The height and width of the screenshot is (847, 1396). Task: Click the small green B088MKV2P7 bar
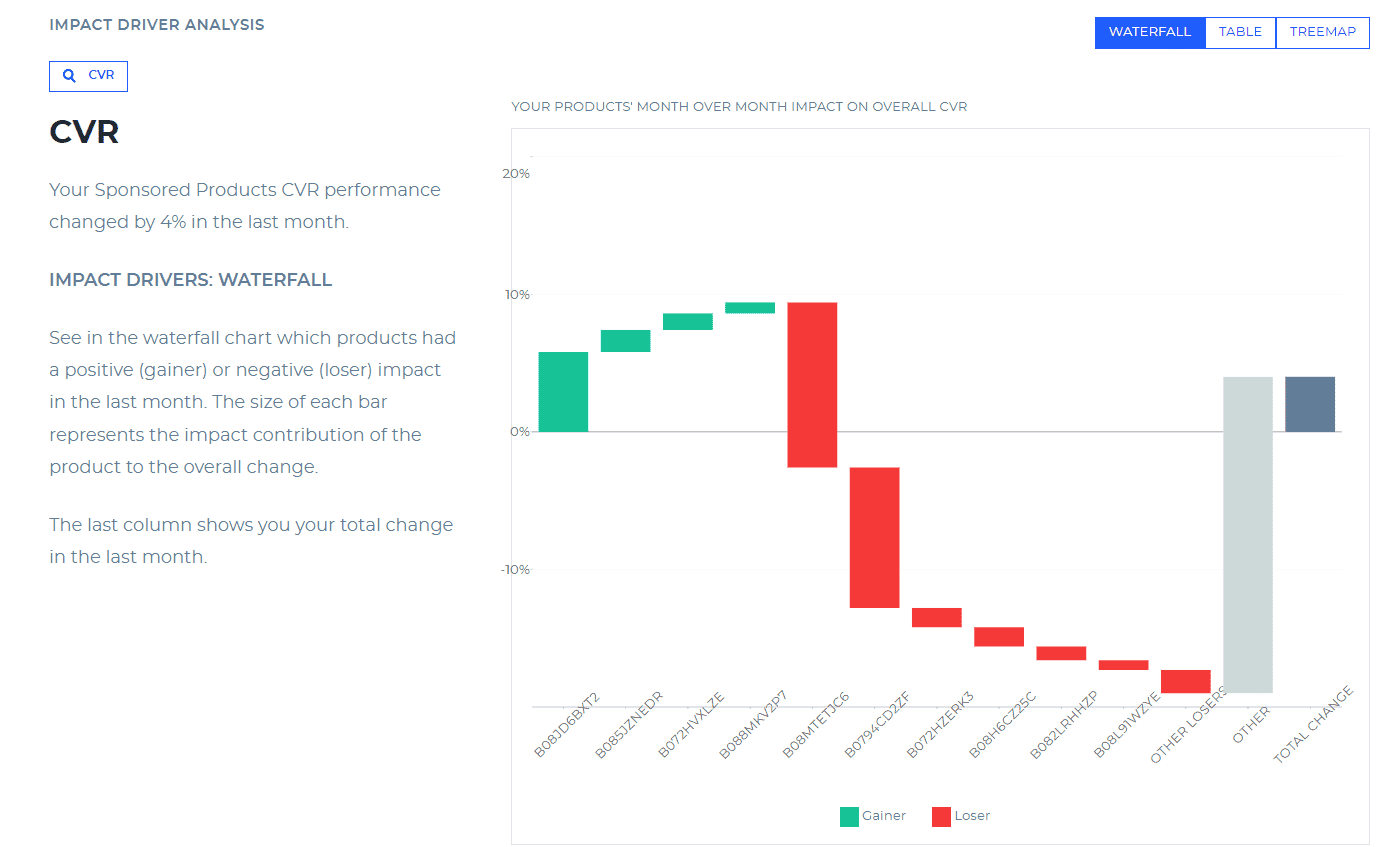pos(750,308)
